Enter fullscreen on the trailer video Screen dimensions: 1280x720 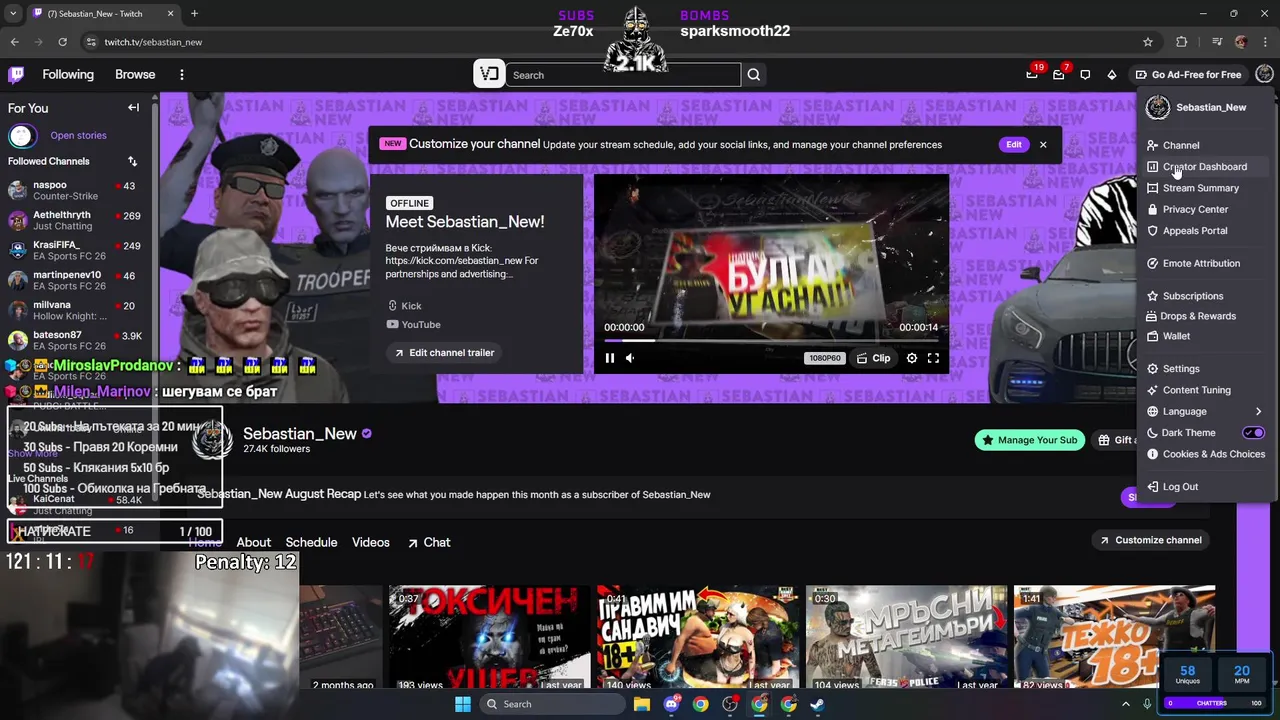(933, 358)
